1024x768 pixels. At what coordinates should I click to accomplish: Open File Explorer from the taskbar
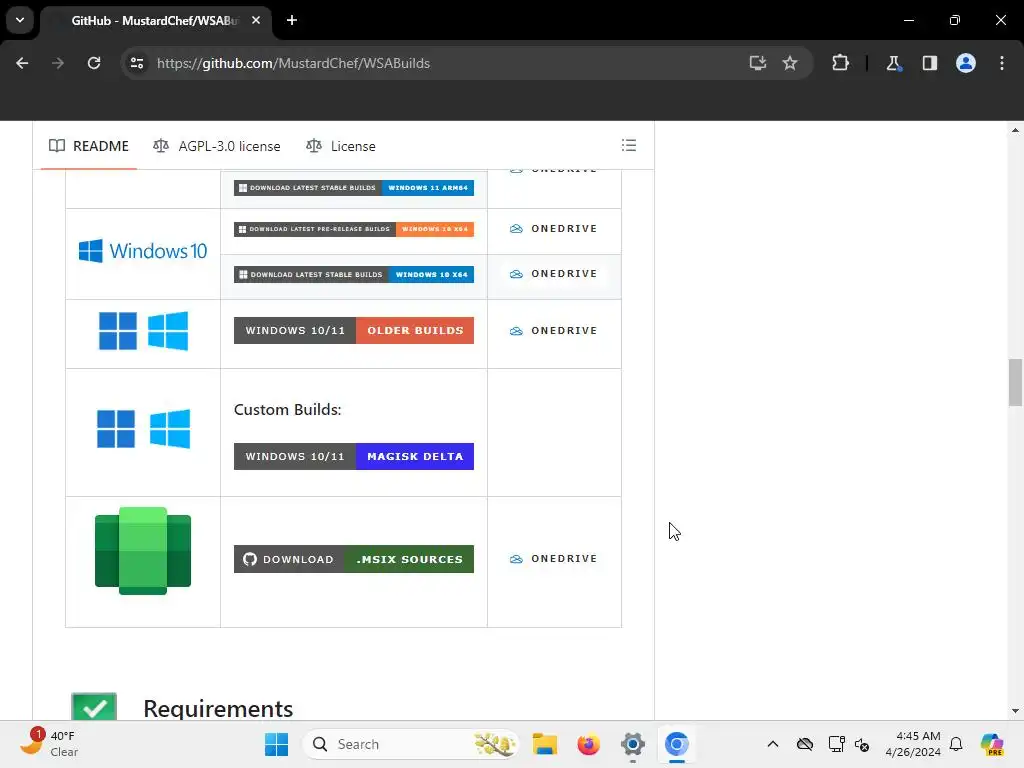pyautogui.click(x=545, y=744)
